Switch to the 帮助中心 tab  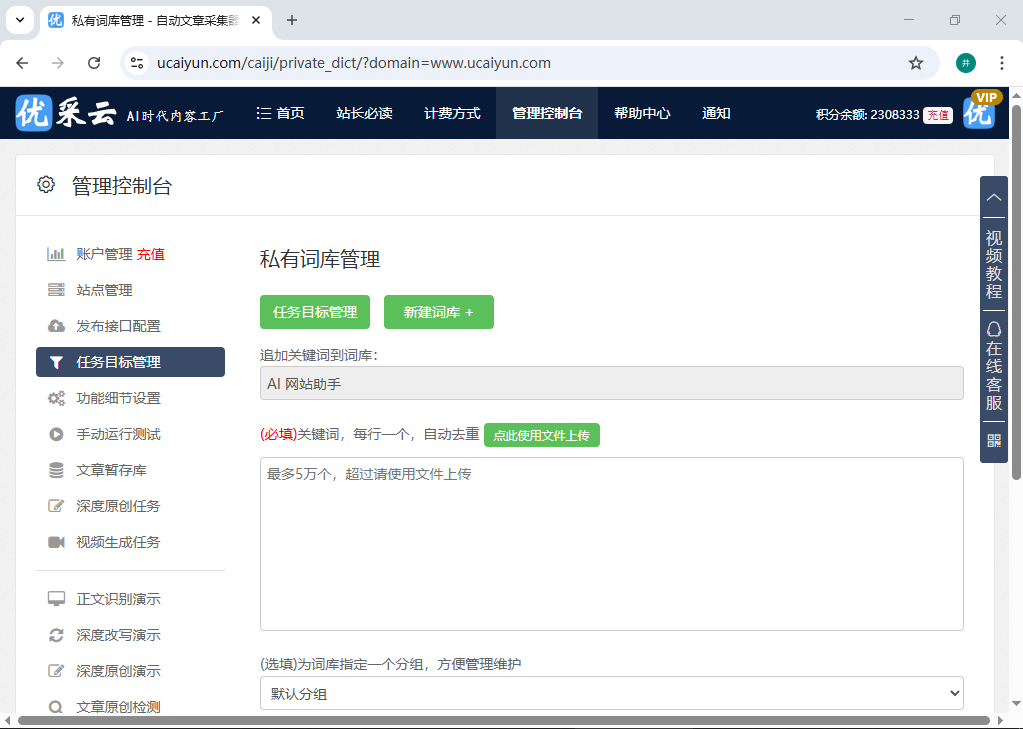(641, 113)
